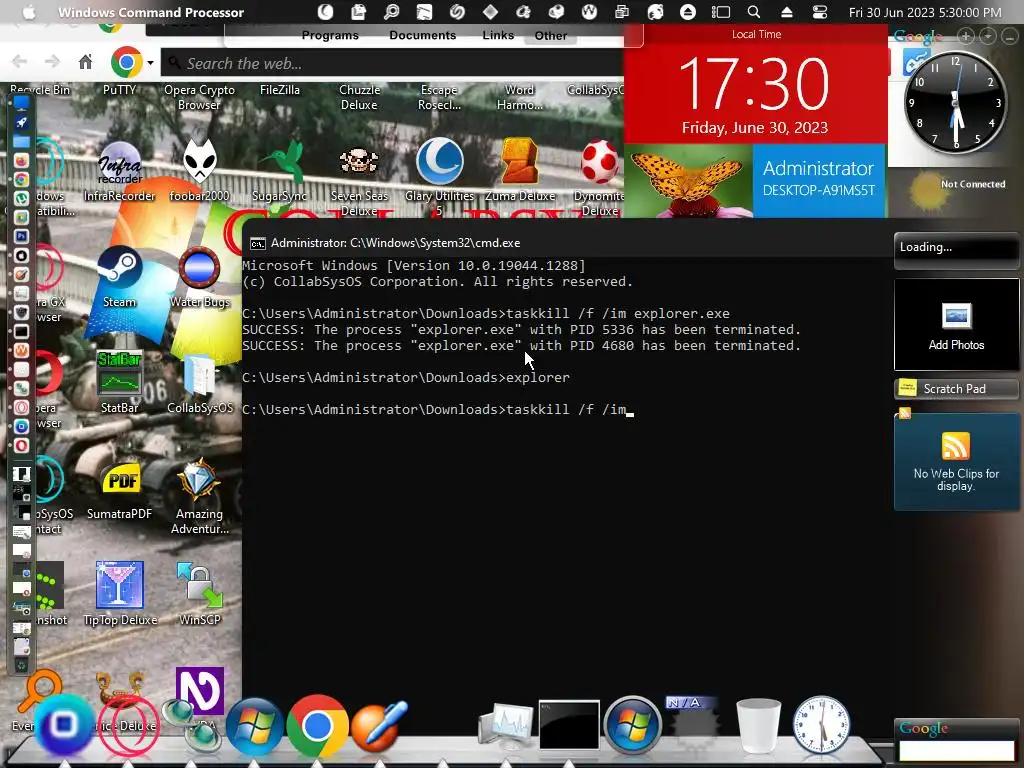
Task: Expand the Chrome search engine dropdown arrow
Action: coord(150,63)
